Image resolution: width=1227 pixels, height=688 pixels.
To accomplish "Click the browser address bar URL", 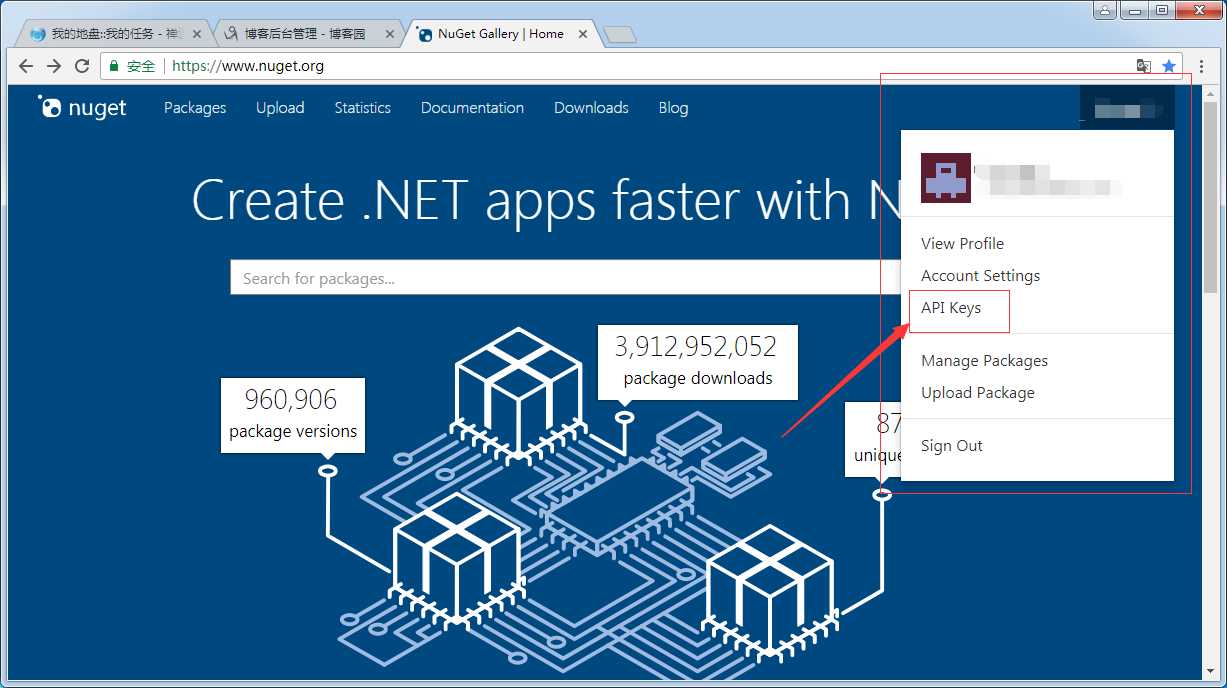I will tap(248, 66).
